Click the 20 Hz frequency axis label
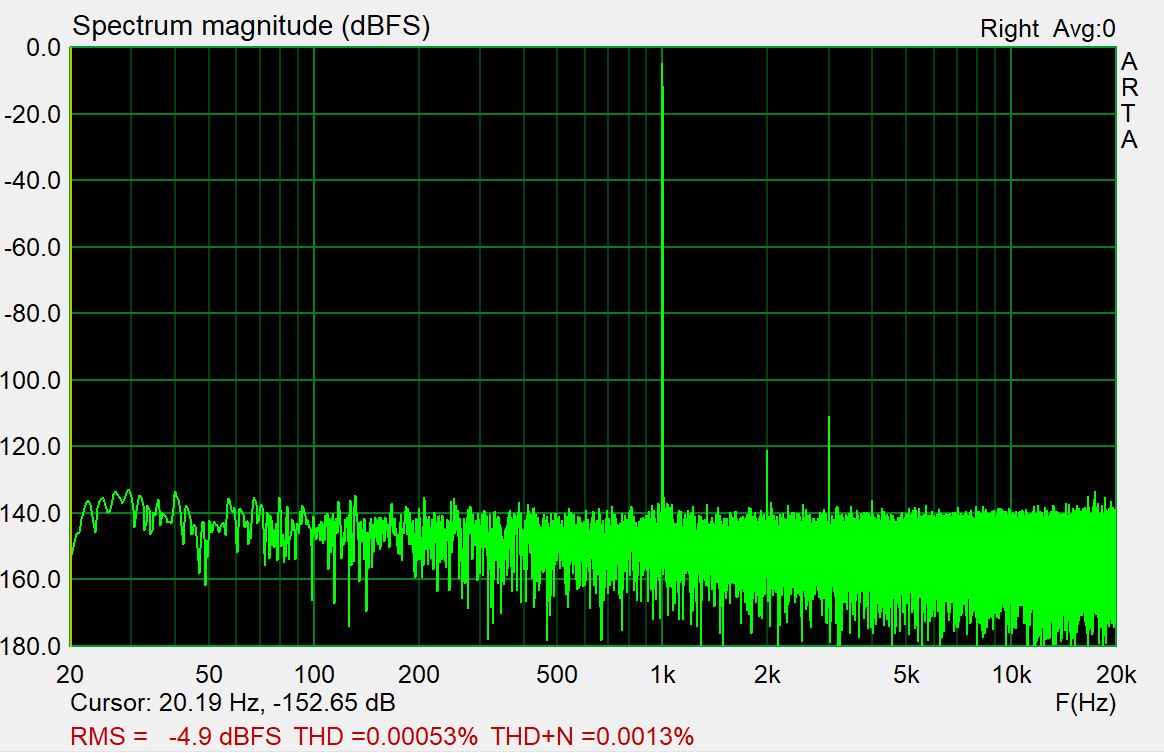Screen dimensions: 1164x753 click(x=70, y=674)
